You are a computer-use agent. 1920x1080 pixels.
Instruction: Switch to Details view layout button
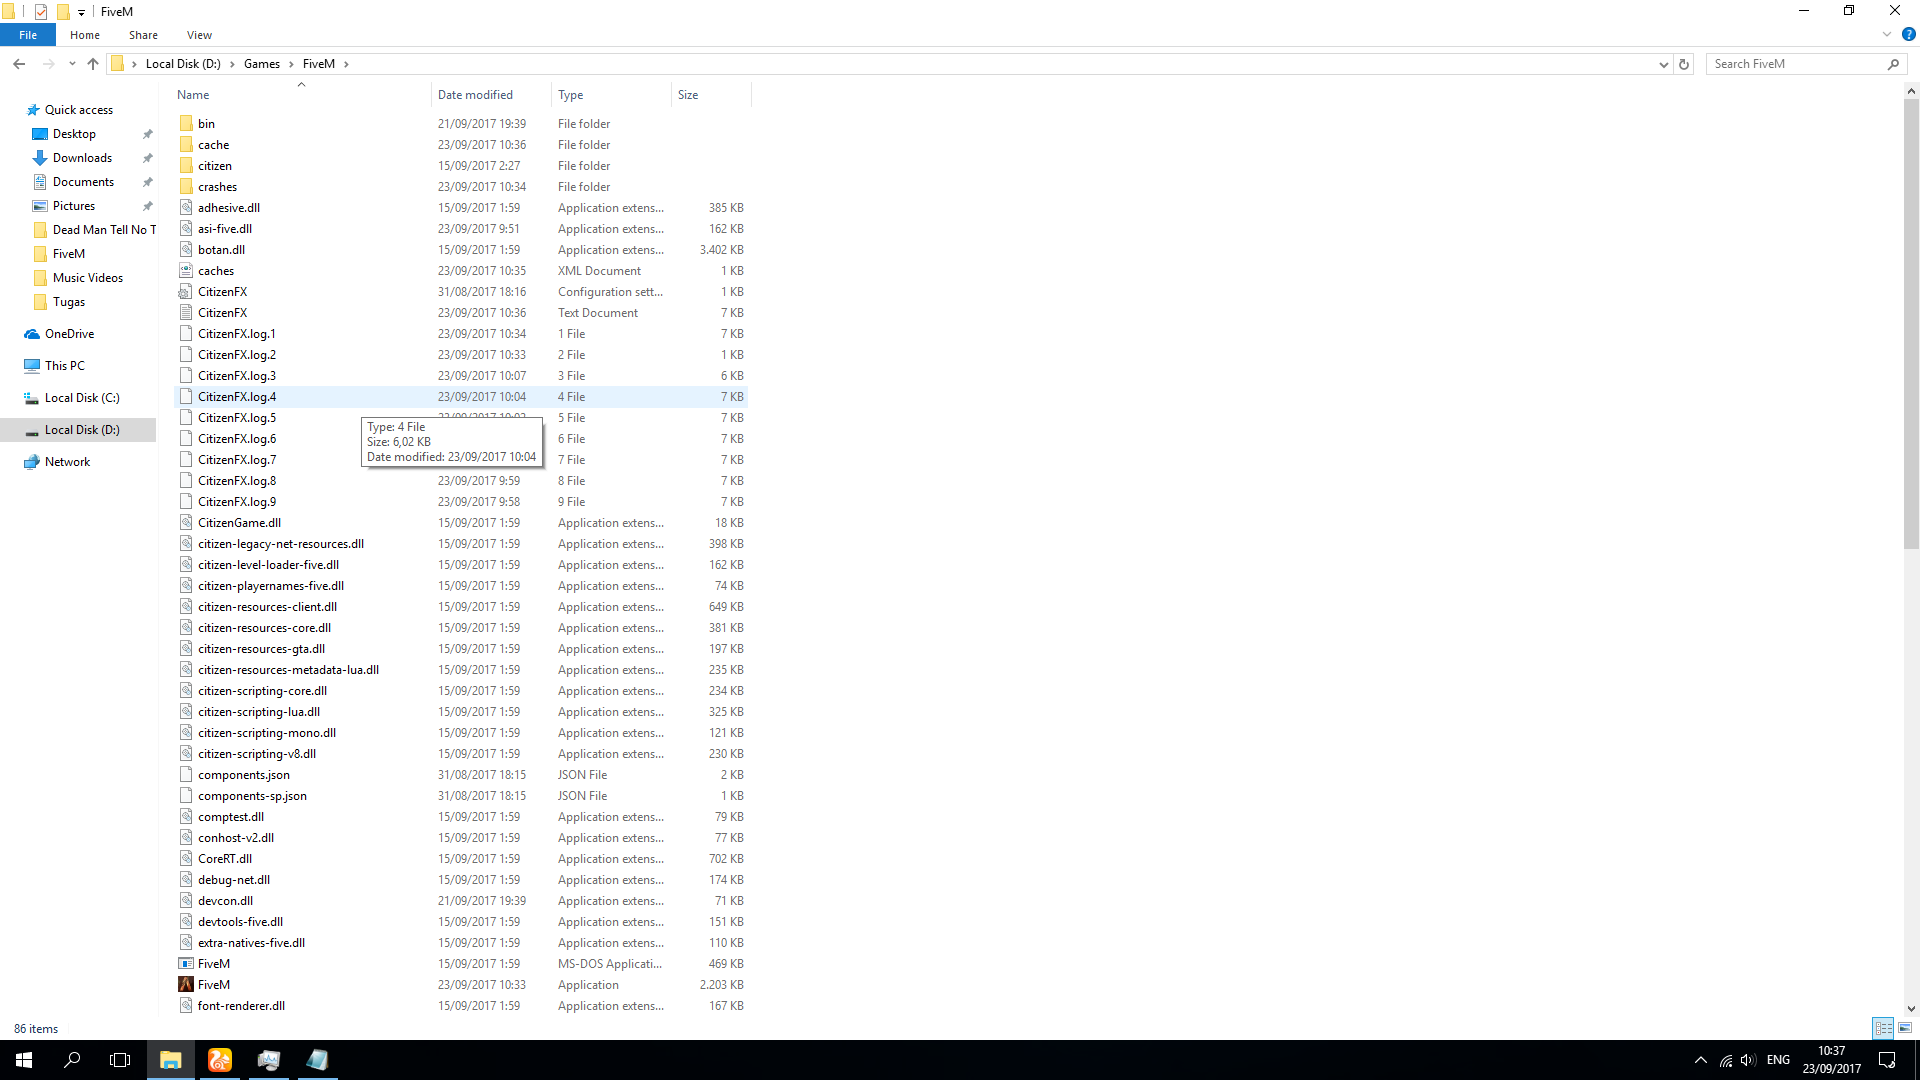click(x=1883, y=1028)
